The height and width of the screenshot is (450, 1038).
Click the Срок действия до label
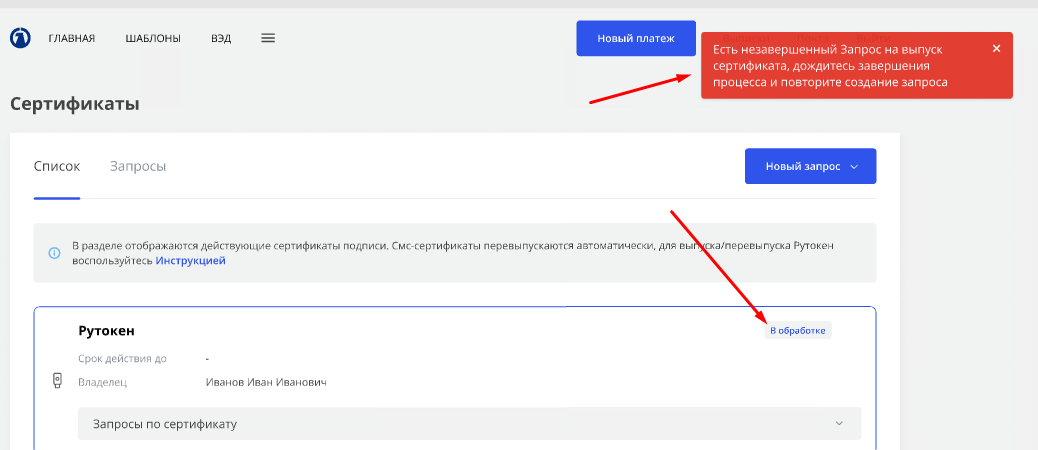(x=122, y=359)
